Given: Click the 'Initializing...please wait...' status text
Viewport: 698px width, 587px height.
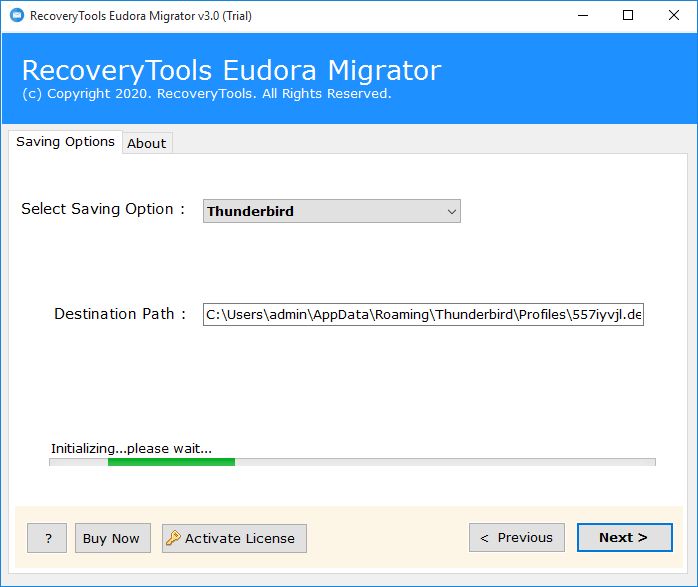Looking at the screenshot, I should click(x=131, y=448).
